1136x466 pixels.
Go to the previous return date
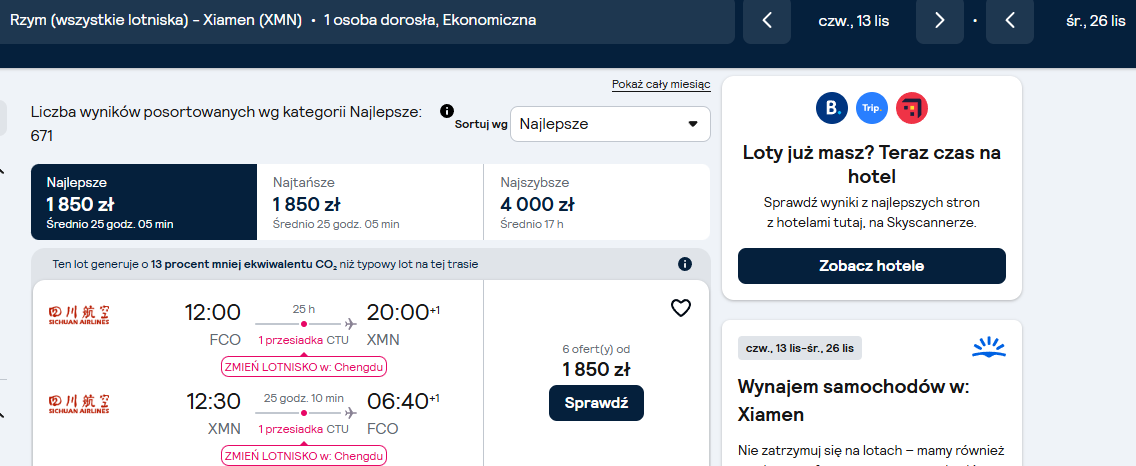click(1010, 20)
